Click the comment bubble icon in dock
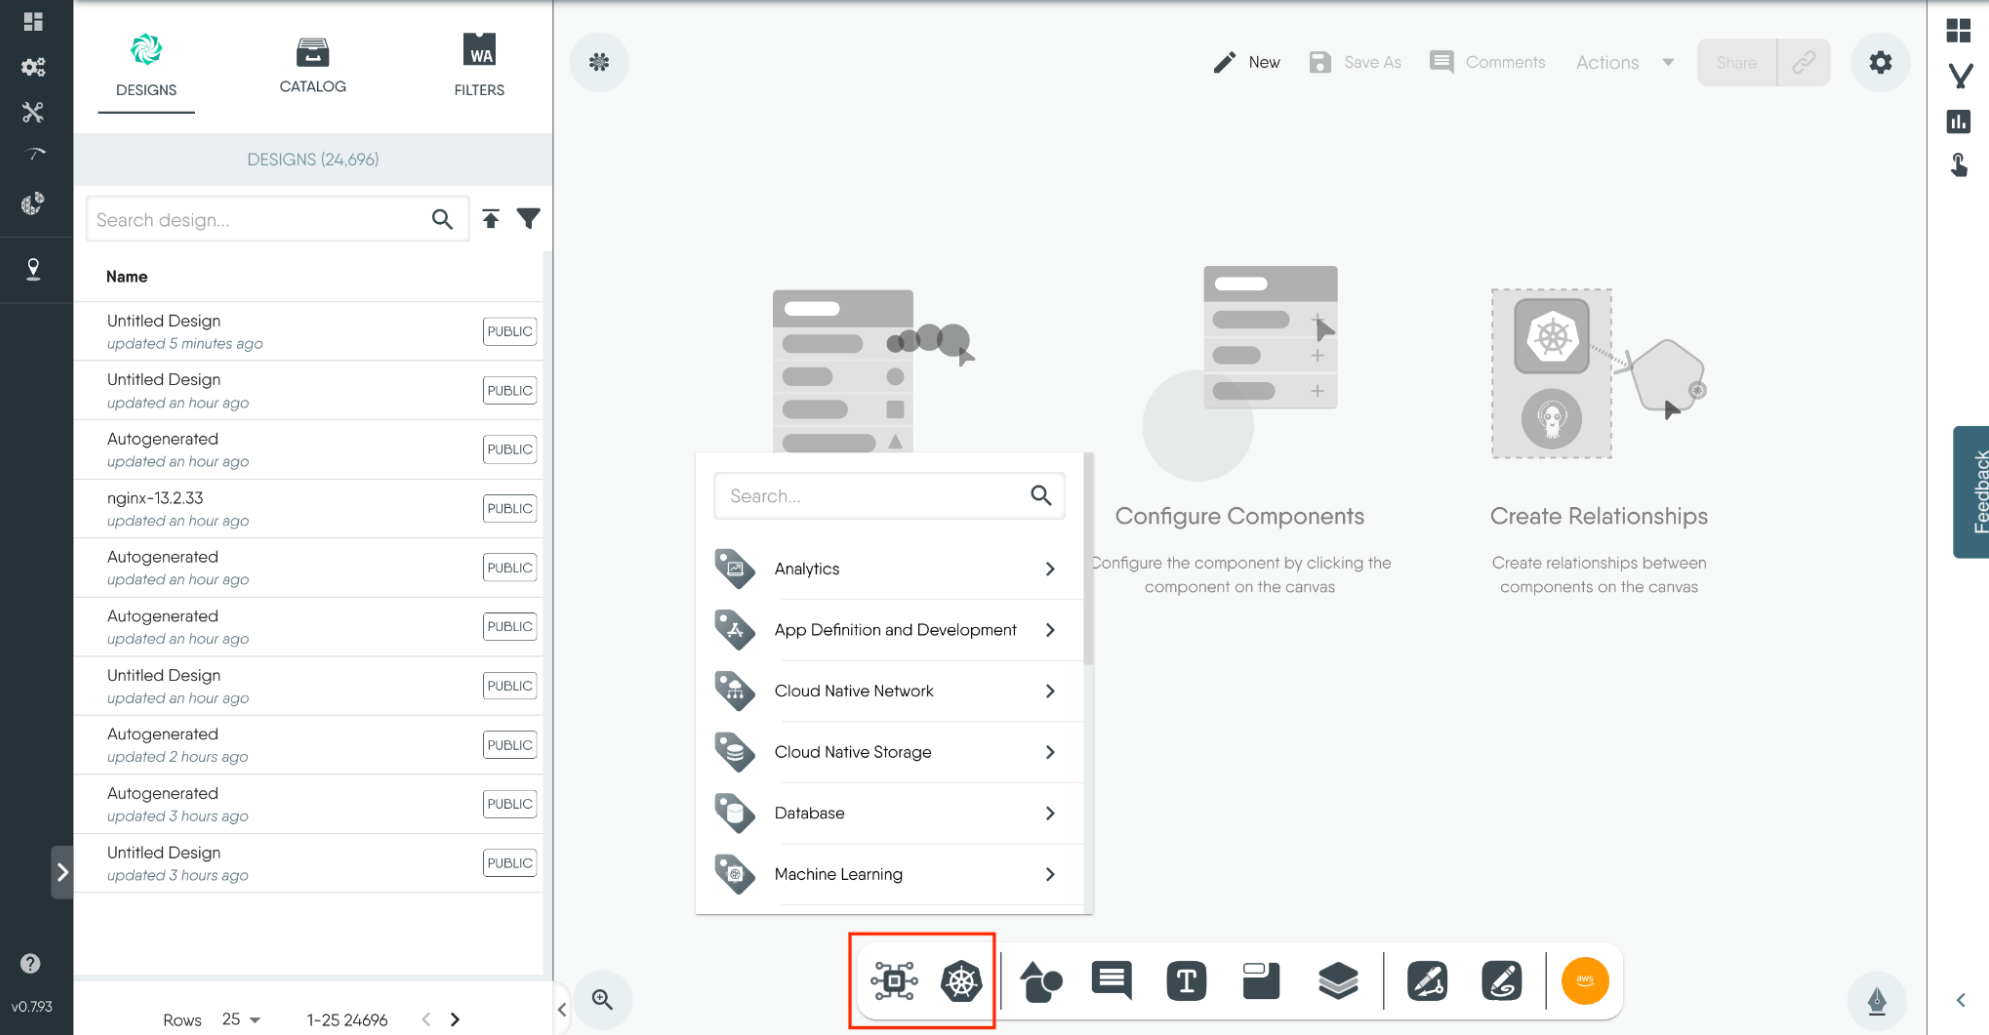Image resolution: width=1989 pixels, height=1035 pixels. [x=1112, y=981]
